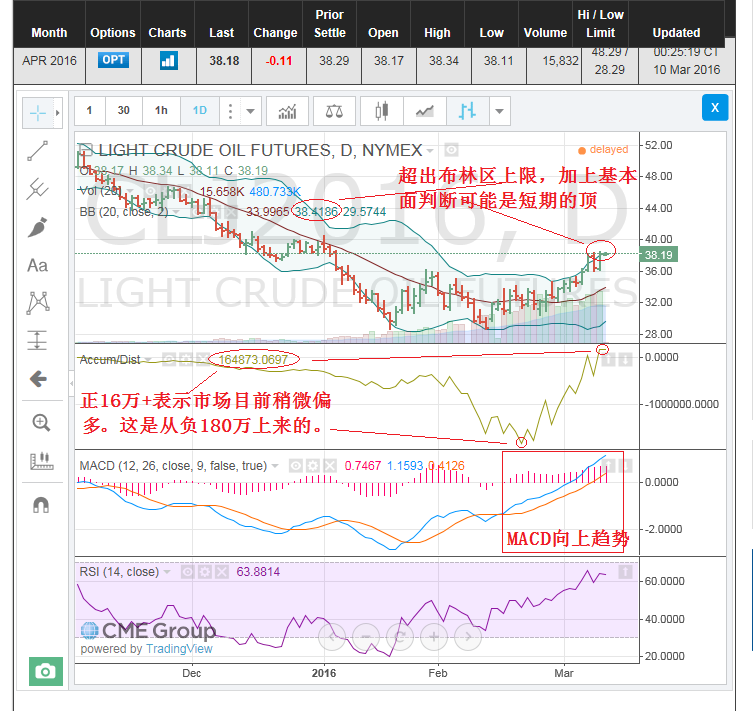Screen dimensions: 753x711
Task: Pick the brush drawing tool
Action: click(38, 227)
